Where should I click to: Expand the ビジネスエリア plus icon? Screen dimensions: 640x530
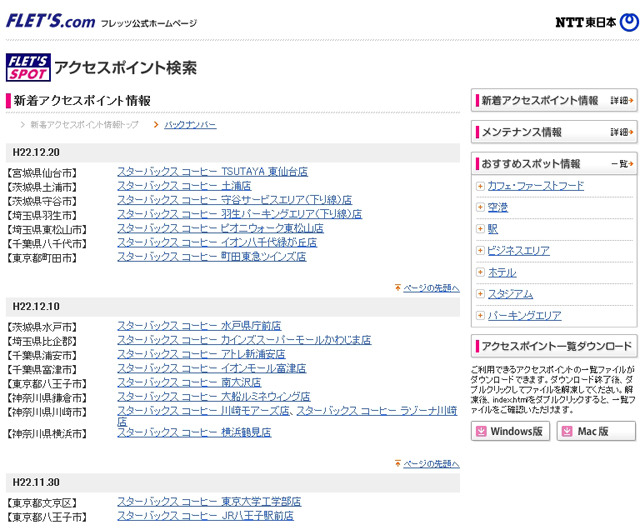[480, 250]
